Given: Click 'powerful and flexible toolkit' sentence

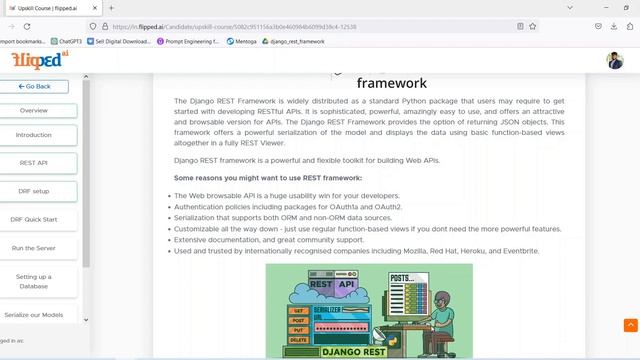Looking at the screenshot, I should [x=307, y=160].
